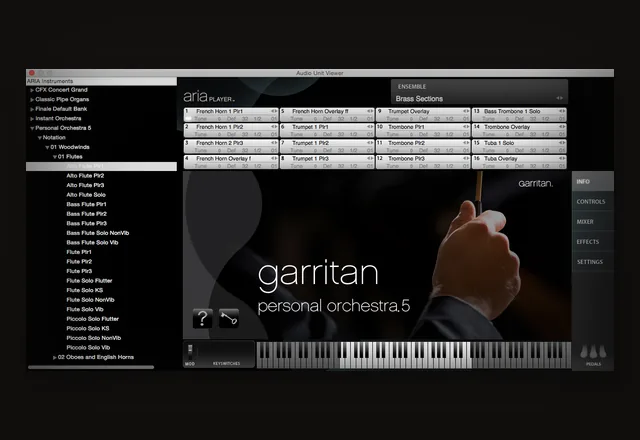Image resolution: width=640 pixels, height=440 pixels.
Task: Collapse the Notation folder
Action: click(40, 138)
